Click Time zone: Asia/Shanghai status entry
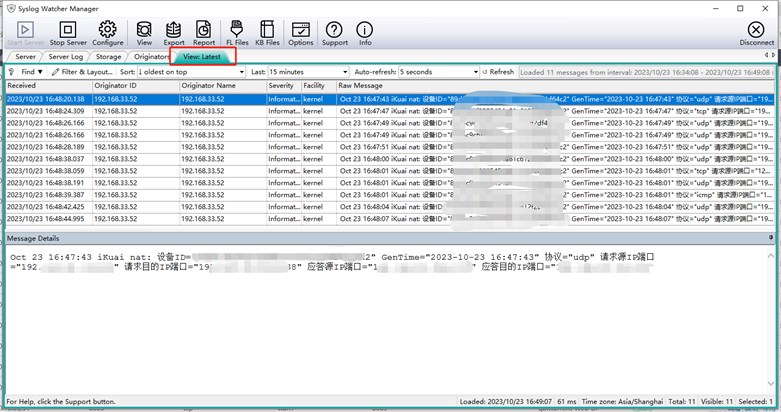This screenshot has height=412, width=781. 622,402
